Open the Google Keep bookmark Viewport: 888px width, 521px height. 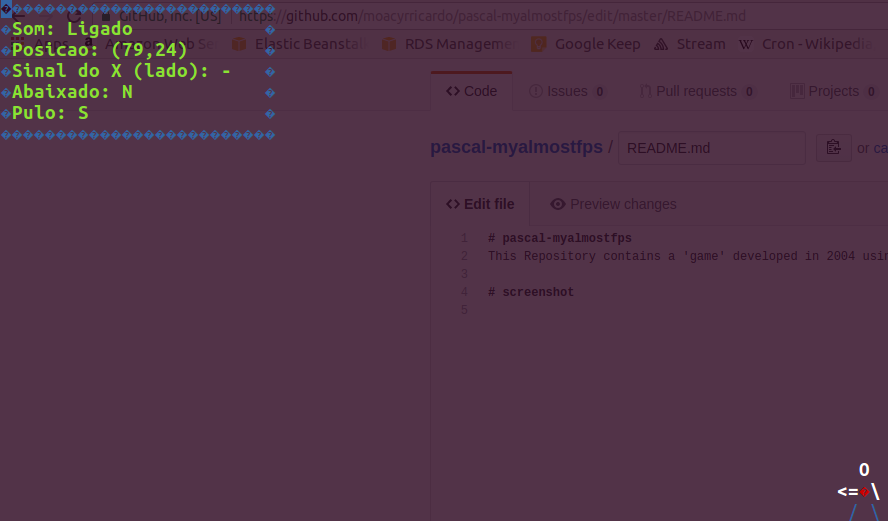pos(586,44)
